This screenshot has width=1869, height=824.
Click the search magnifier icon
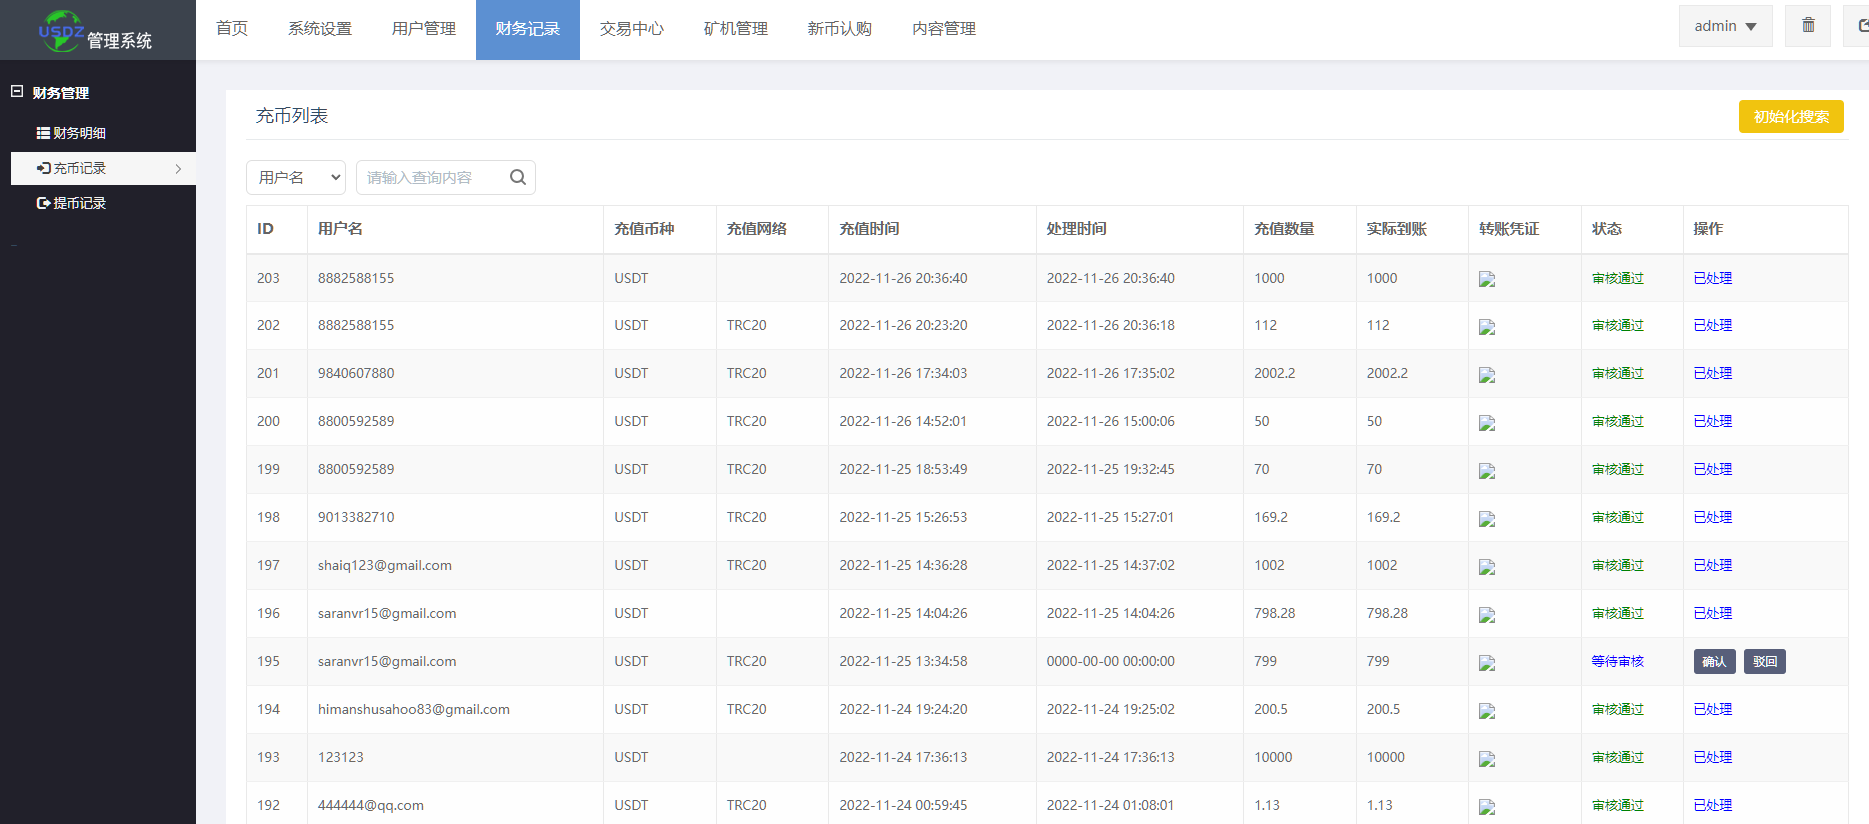pos(518,177)
